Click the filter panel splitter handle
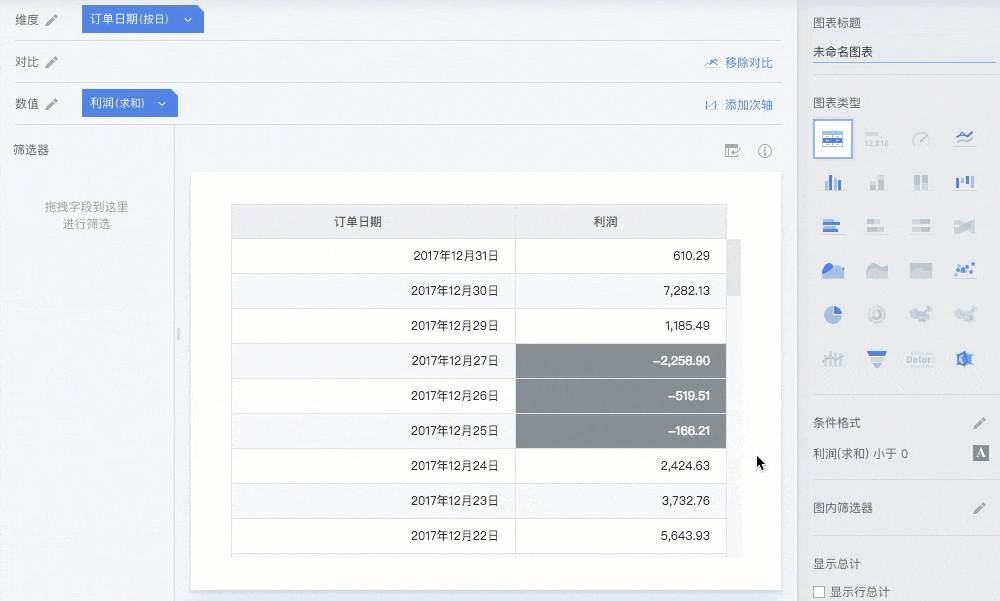1000x601 pixels. [178, 334]
